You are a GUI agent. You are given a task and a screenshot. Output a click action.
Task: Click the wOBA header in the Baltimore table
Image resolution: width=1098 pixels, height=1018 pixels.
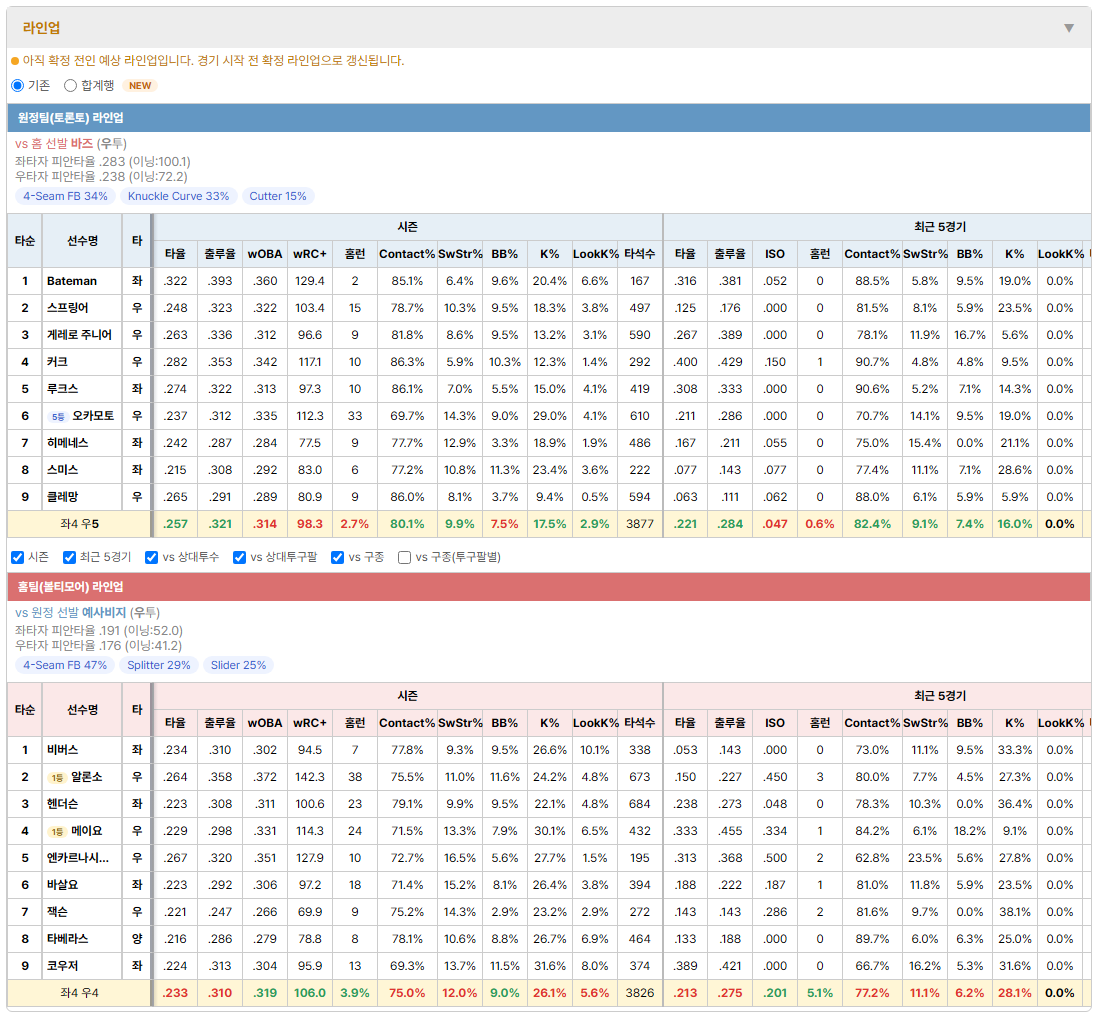(x=265, y=723)
